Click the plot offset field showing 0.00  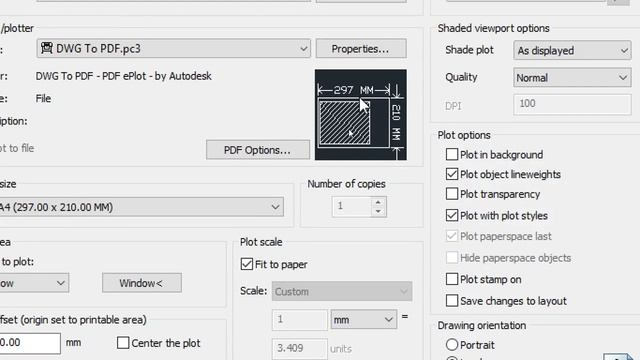[29, 343]
